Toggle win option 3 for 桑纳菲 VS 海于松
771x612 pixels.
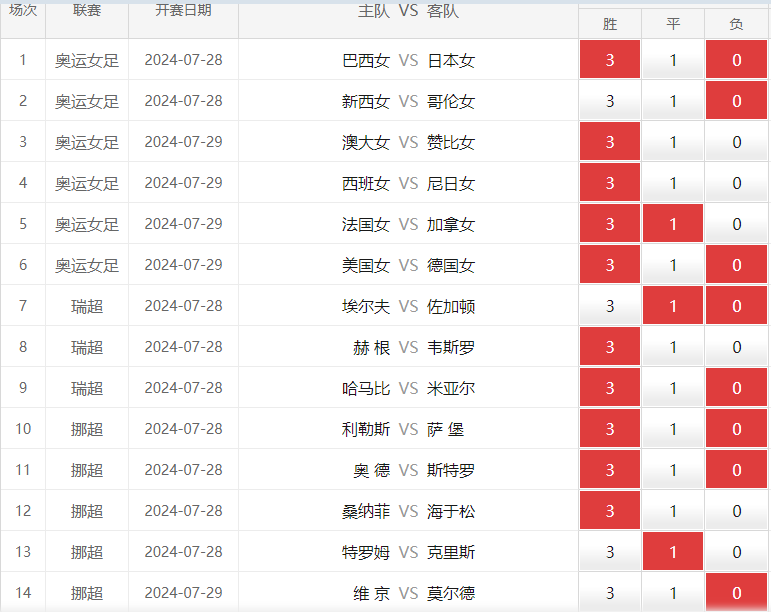point(610,511)
